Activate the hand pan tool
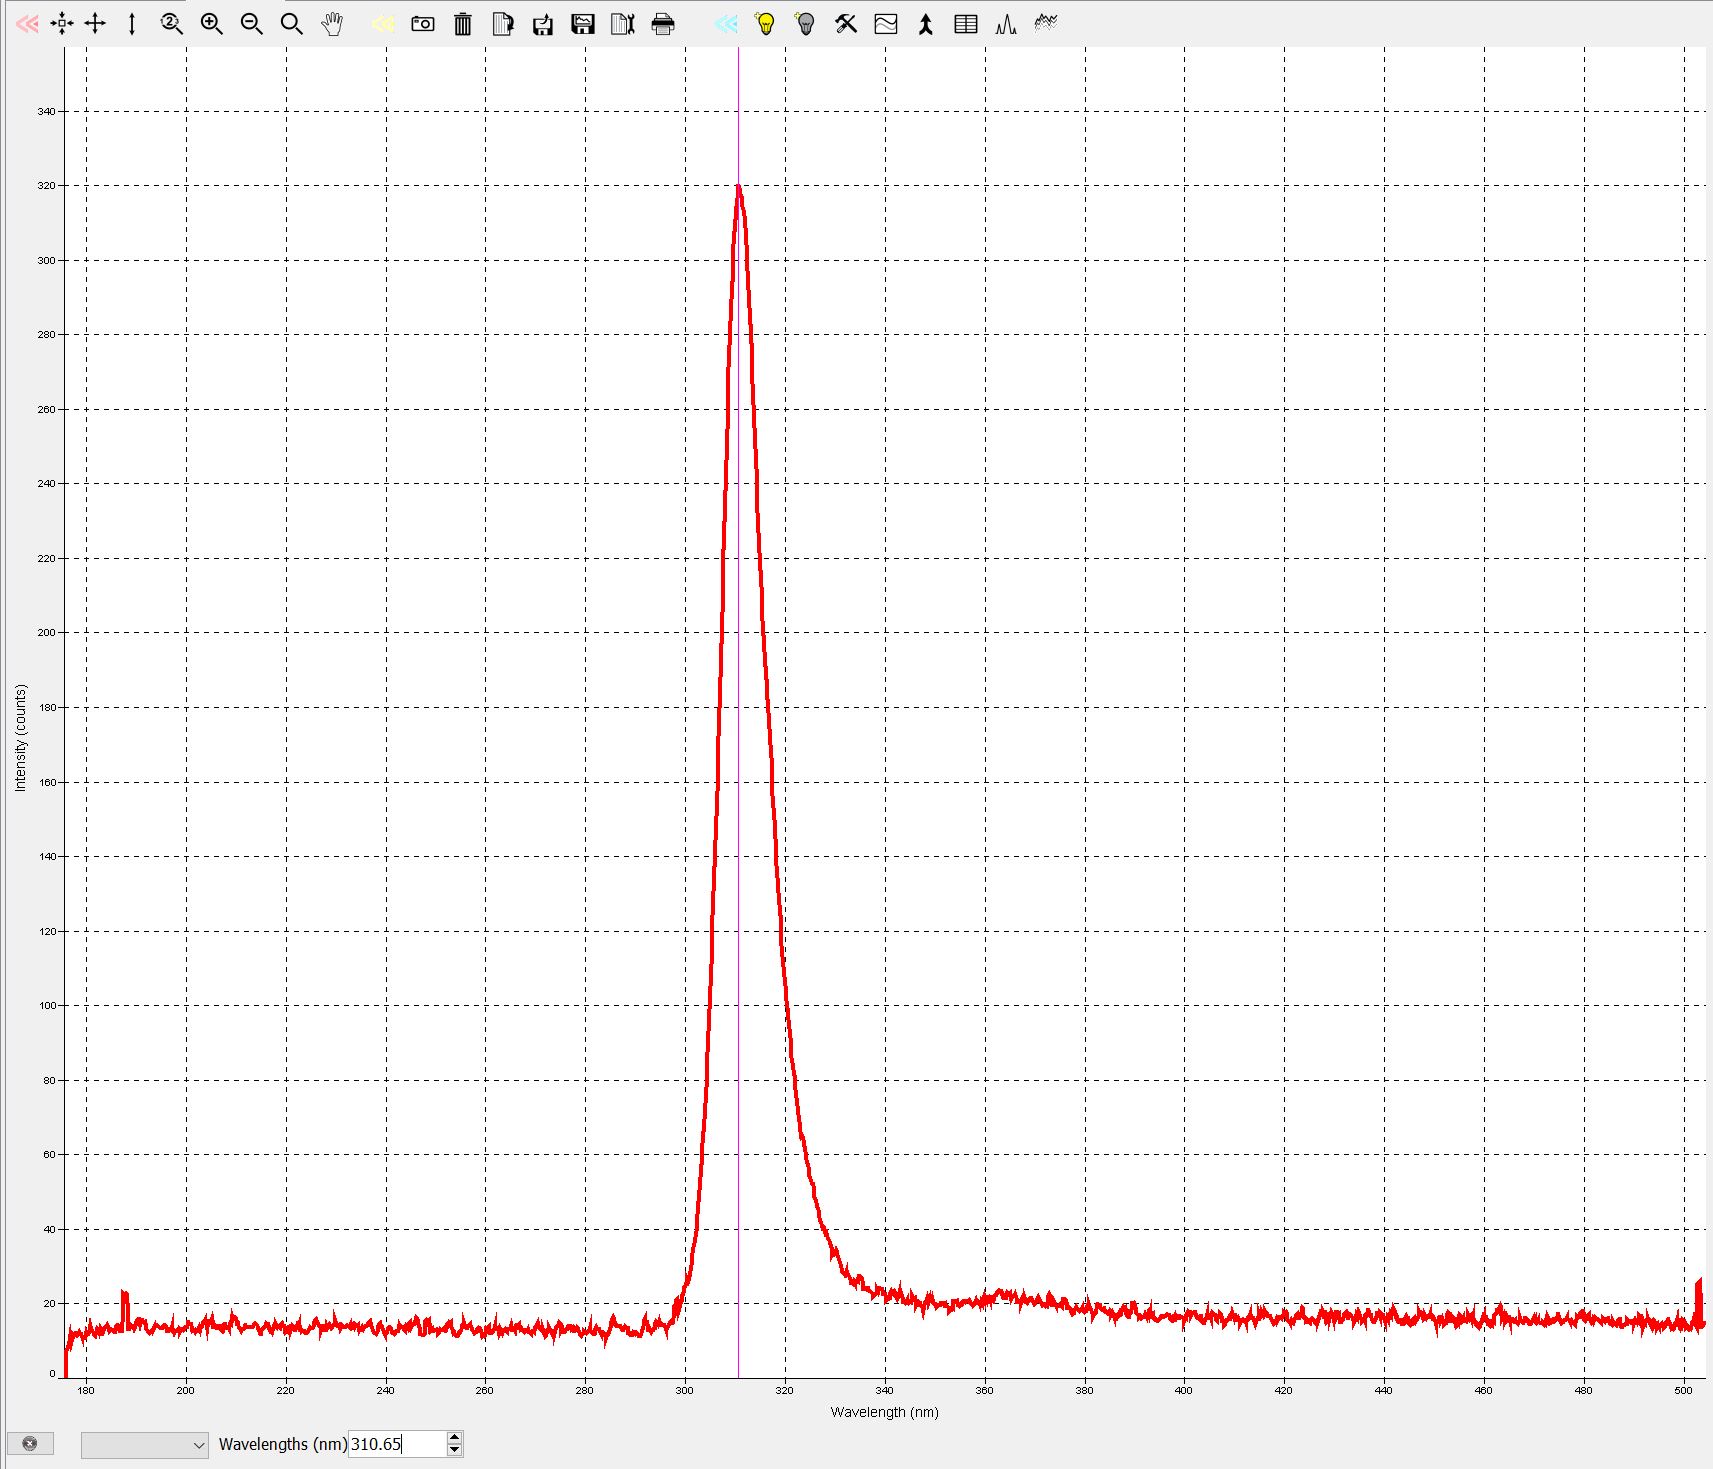This screenshot has height=1469, width=1713. coord(332,24)
